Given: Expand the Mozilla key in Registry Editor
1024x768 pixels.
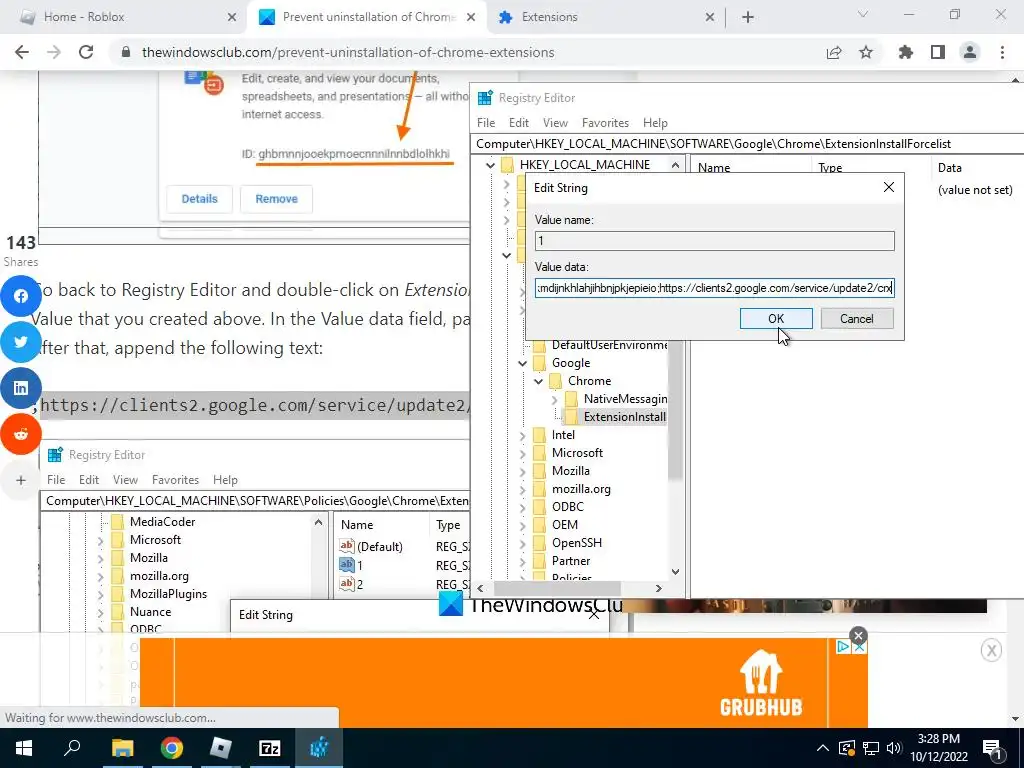Looking at the screenshot, I should click(x=522, y=471).
